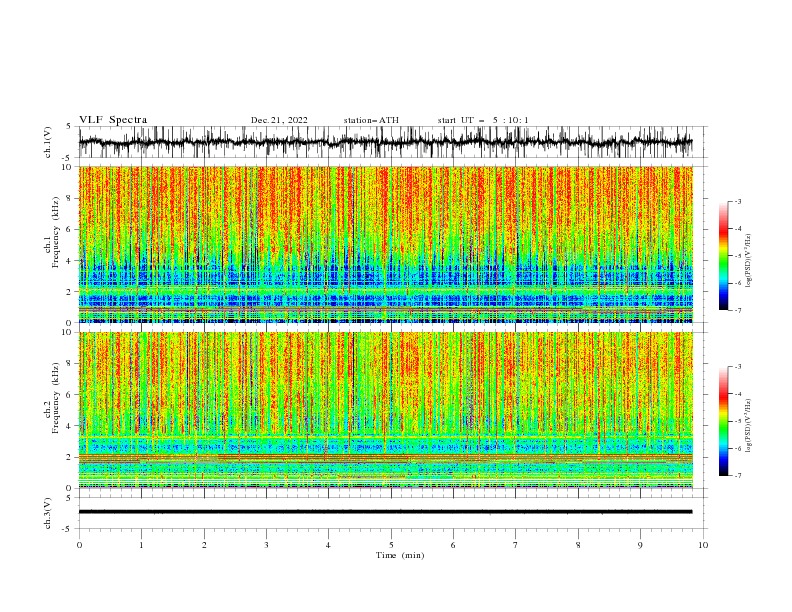Click the ch.3 flat waveform trace
792x612 pixels.
385,512
